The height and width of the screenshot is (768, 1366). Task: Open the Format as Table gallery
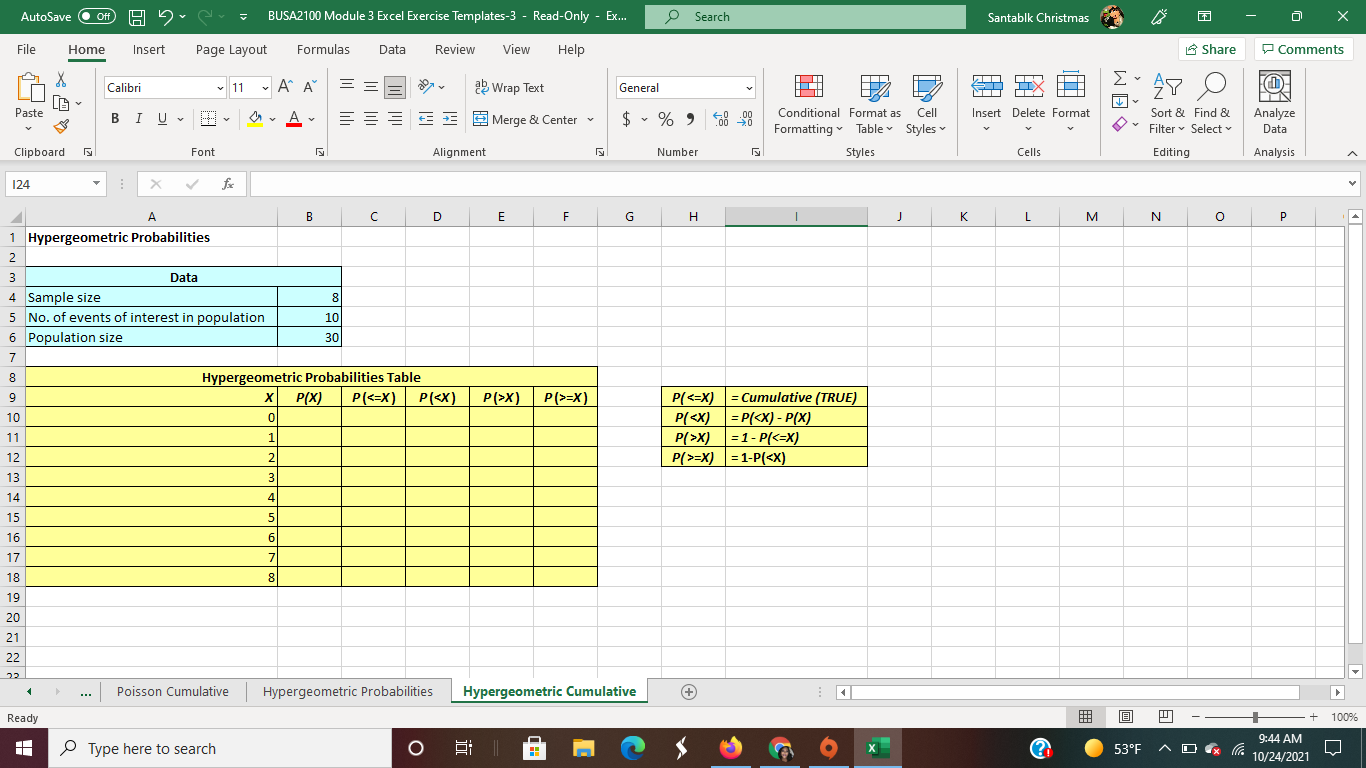pyautogui.click(x=874, y=104)
